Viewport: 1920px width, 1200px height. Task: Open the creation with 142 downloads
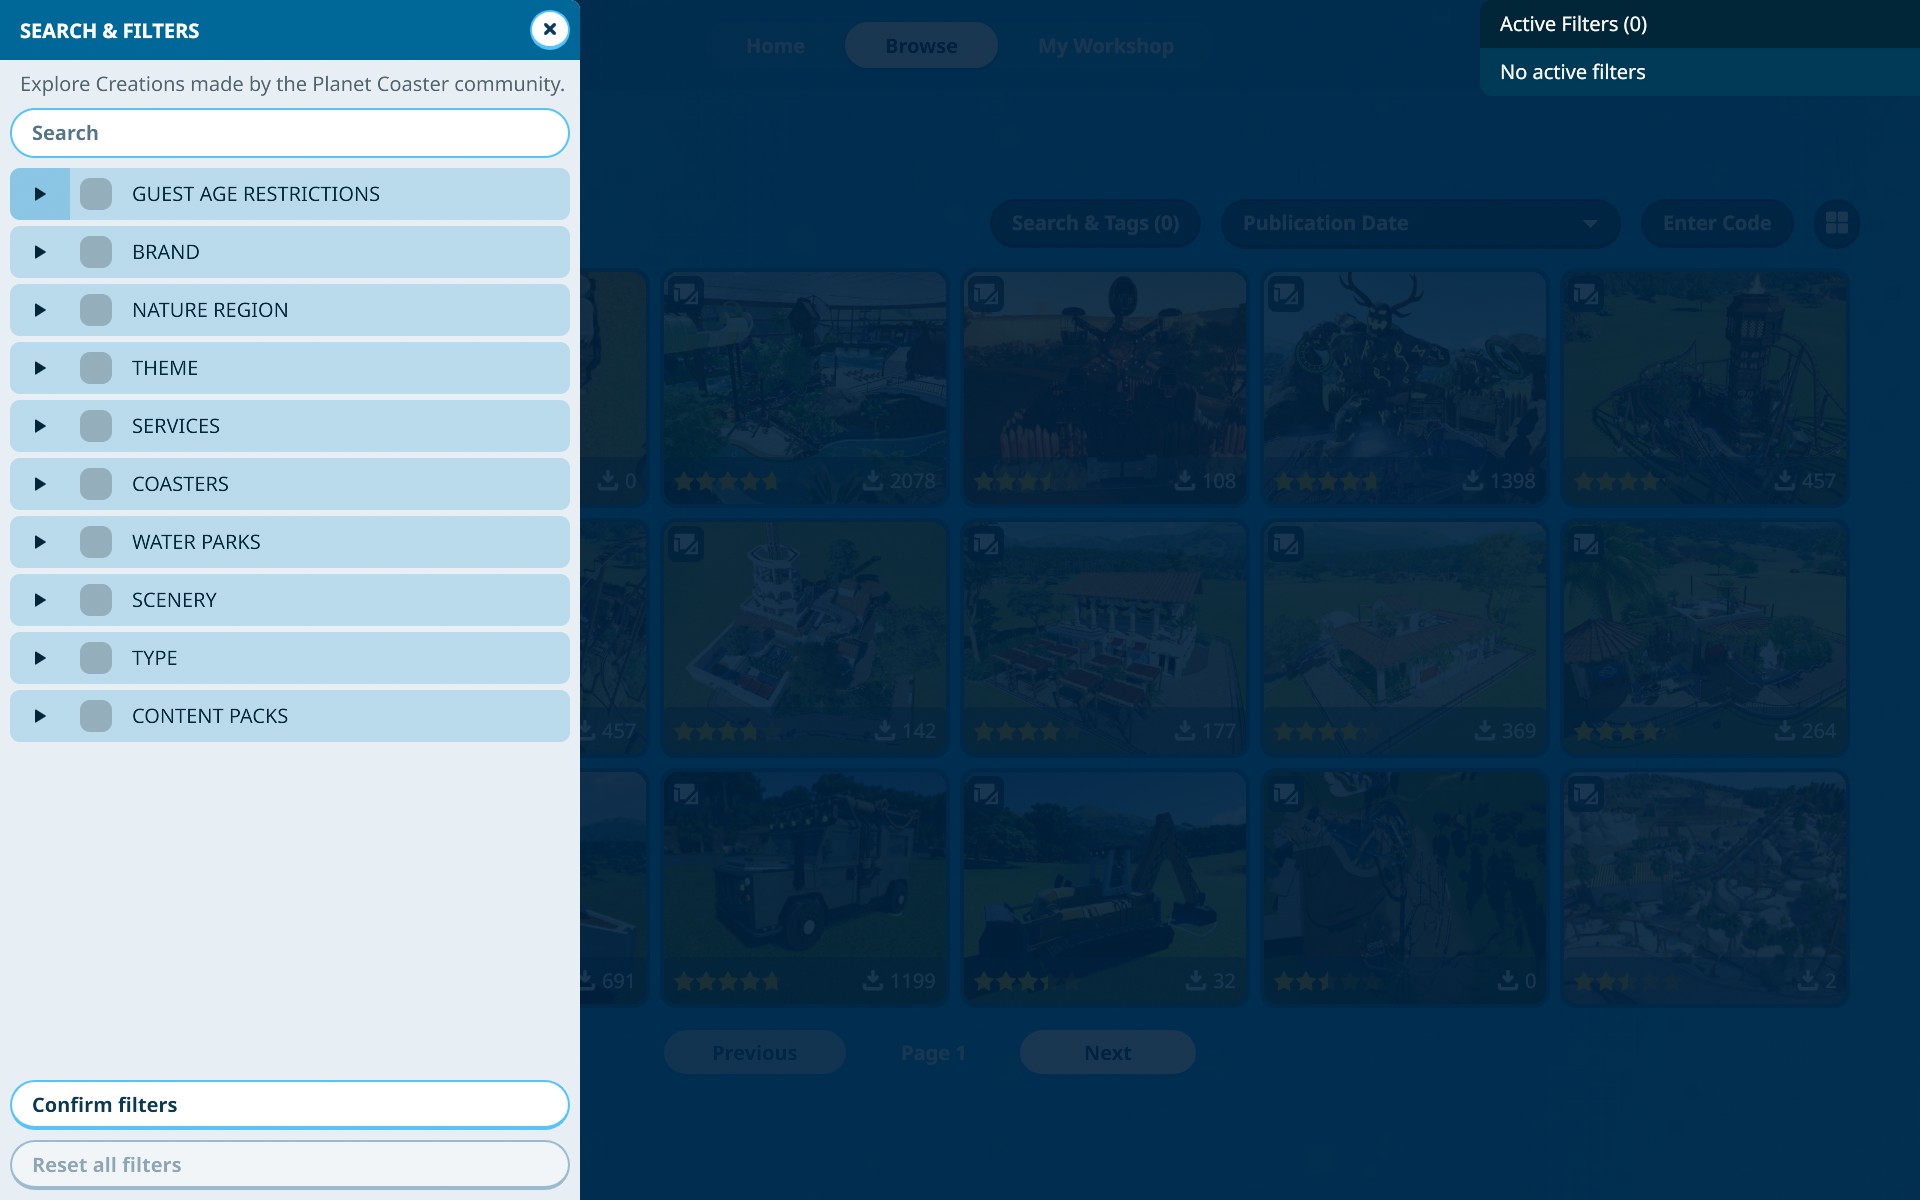pyautogui.click(x=805, y=638)
